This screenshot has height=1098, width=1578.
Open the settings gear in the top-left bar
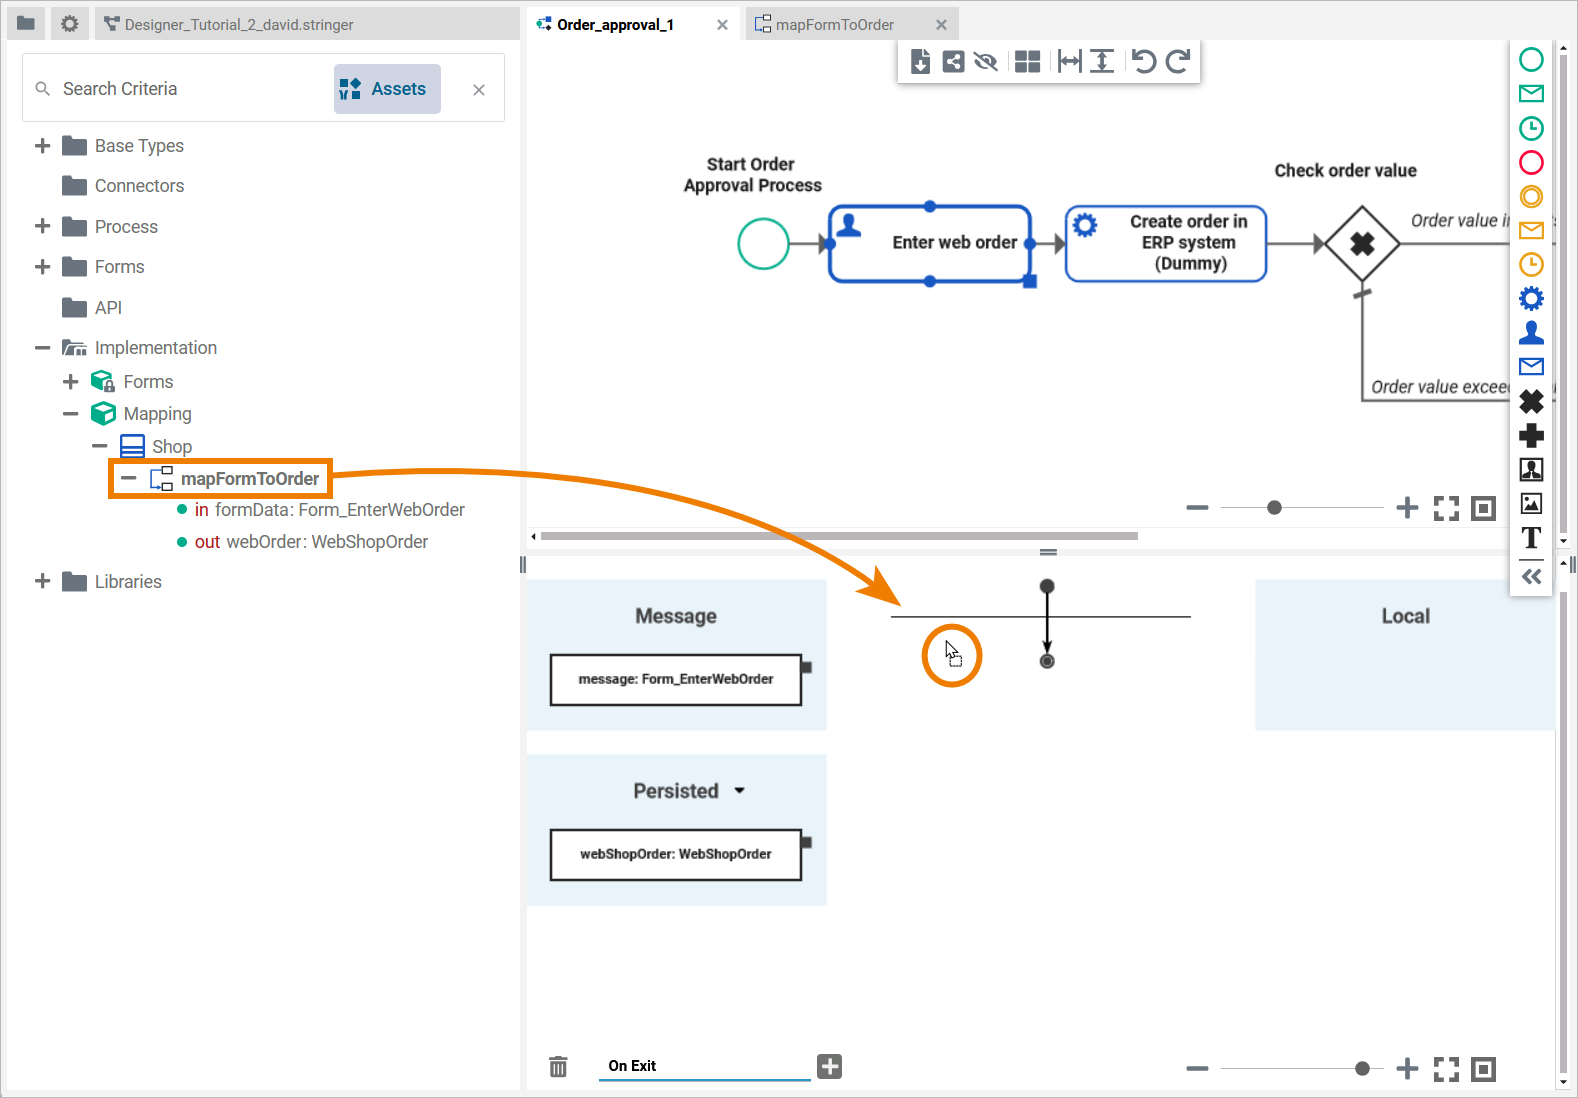[69, 23]
